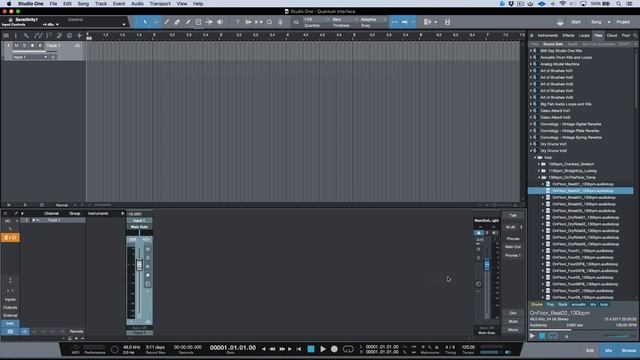This screenshot has width=640, height=360.
Task: Click the mixer channel fader handle
Action: point(139,265)
